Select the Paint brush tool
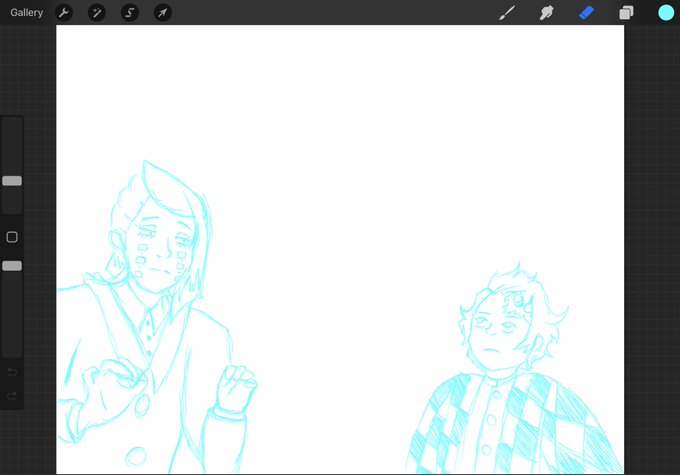This screenshot has height=475, width=680. pos(507,13)
